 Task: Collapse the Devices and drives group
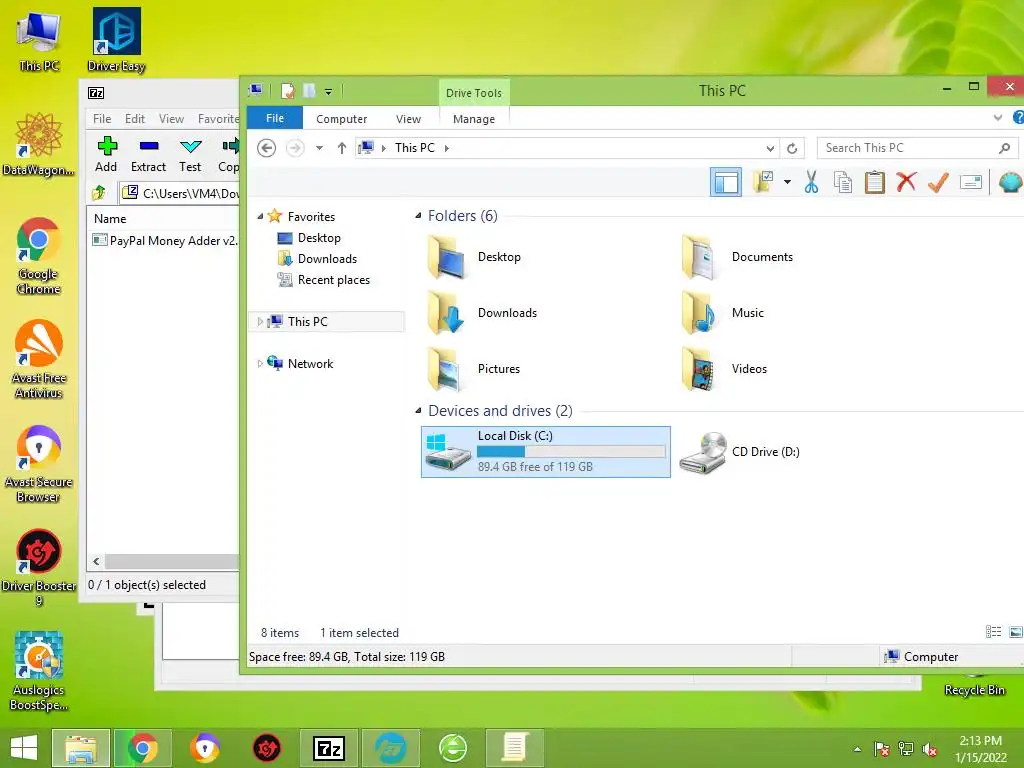coord(418,411)
